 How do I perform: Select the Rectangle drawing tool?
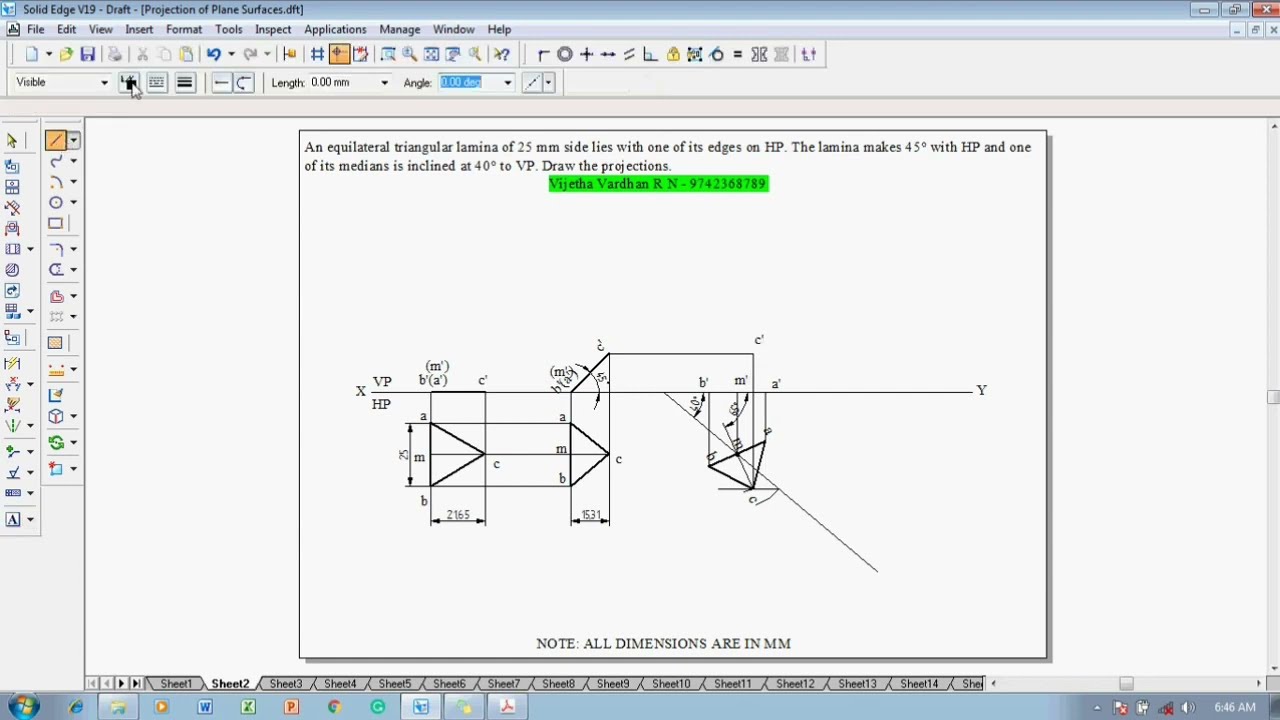(56, 224)
